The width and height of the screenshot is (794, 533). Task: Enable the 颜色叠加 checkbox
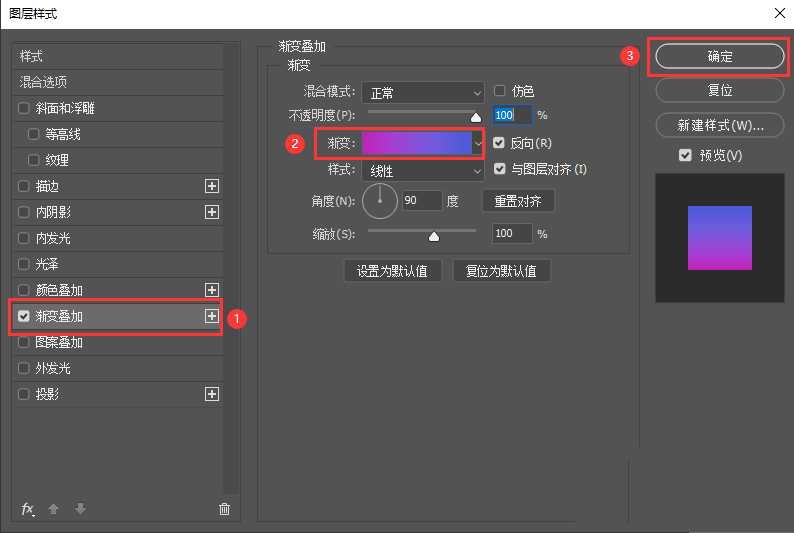click(23, 290)
